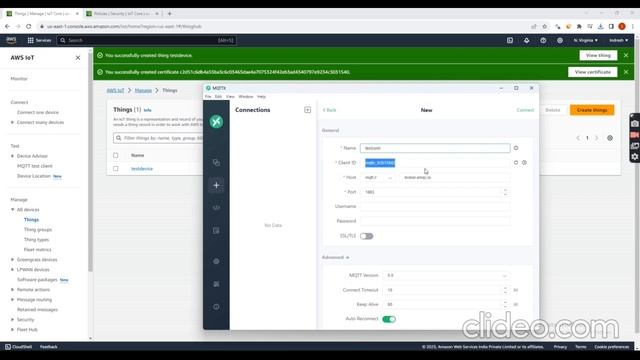Open the MQTT Version dropdown
Viewport: 640px width, 360px height.
[x=446, y=276]
